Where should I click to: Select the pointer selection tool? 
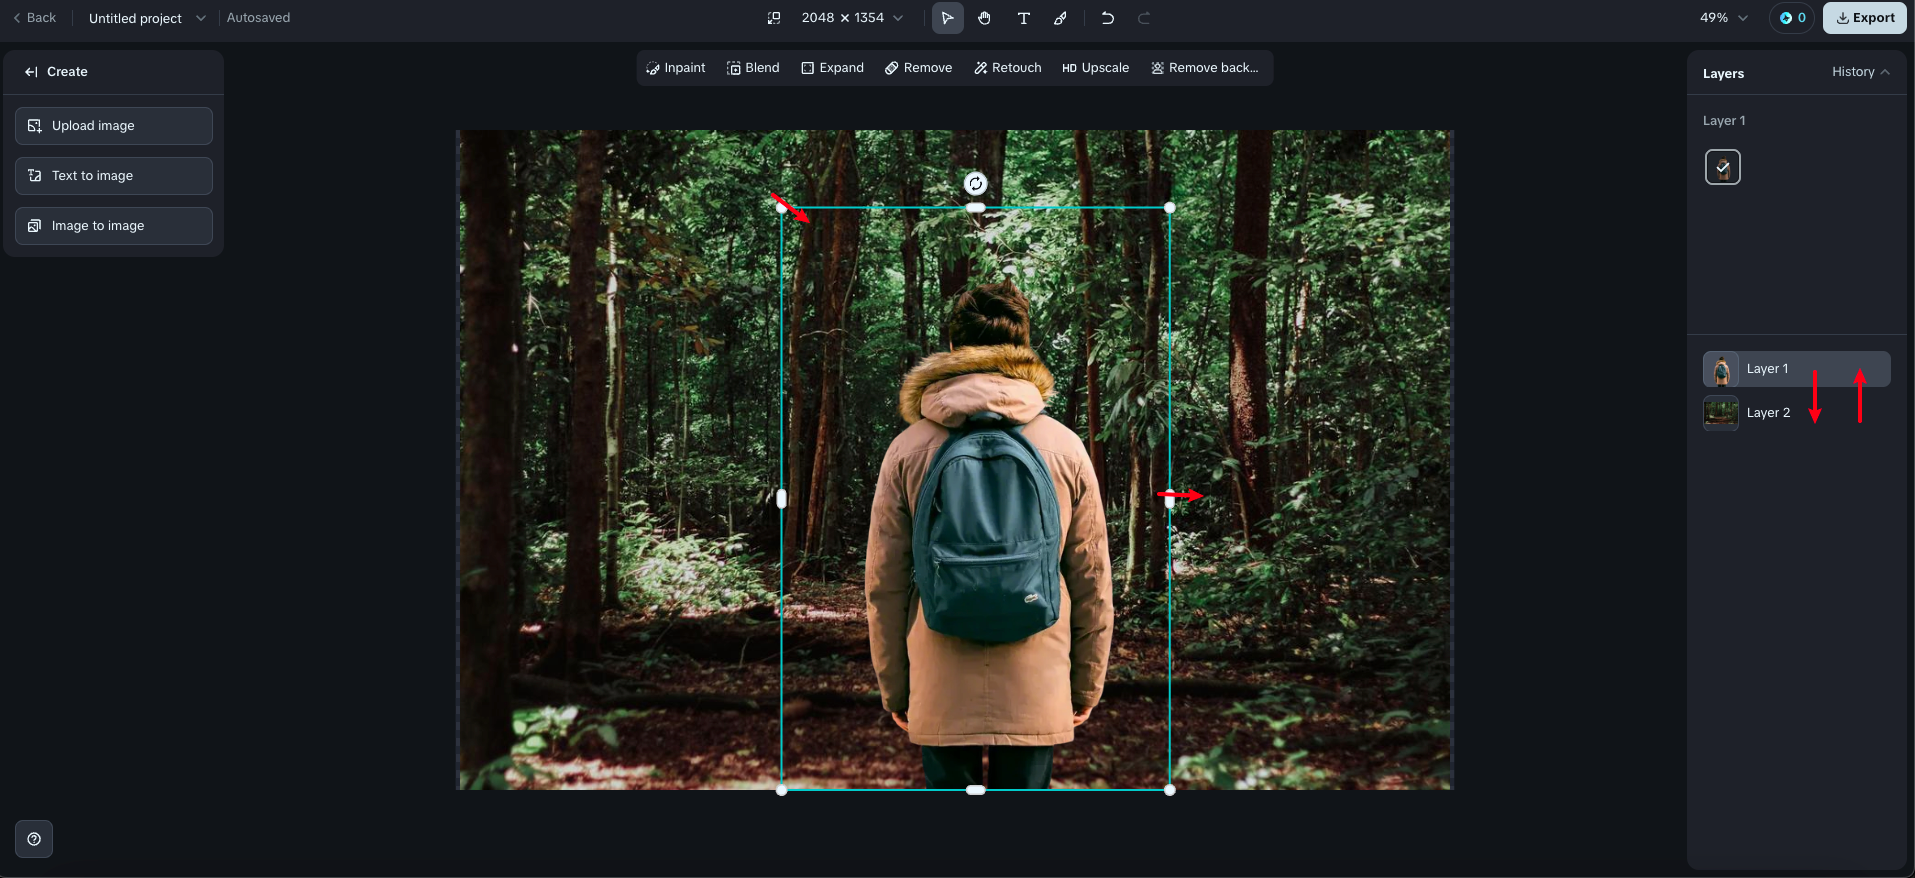(947, 18)
